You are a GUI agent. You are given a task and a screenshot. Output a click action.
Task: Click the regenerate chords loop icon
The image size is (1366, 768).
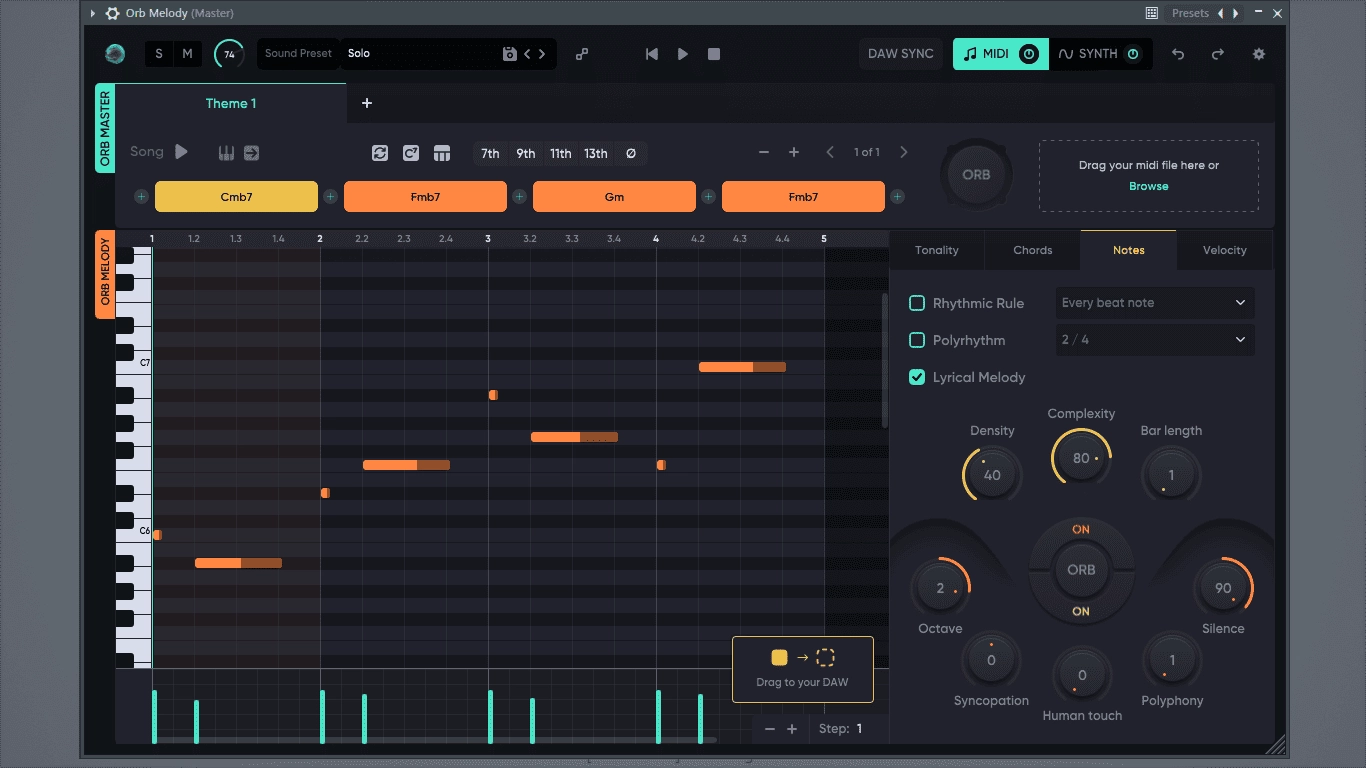click(380, 153)
